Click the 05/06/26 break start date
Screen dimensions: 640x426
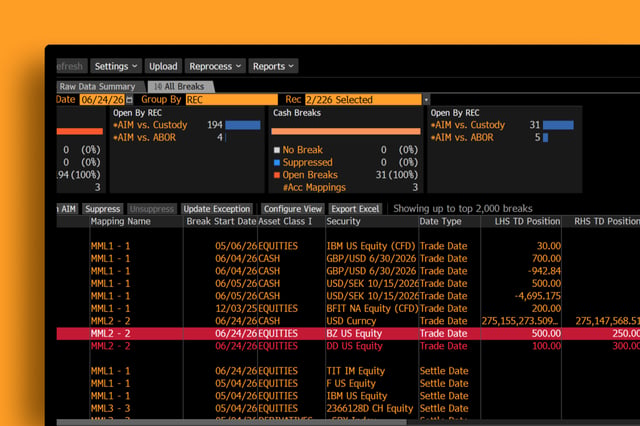(x=236, y=246)
